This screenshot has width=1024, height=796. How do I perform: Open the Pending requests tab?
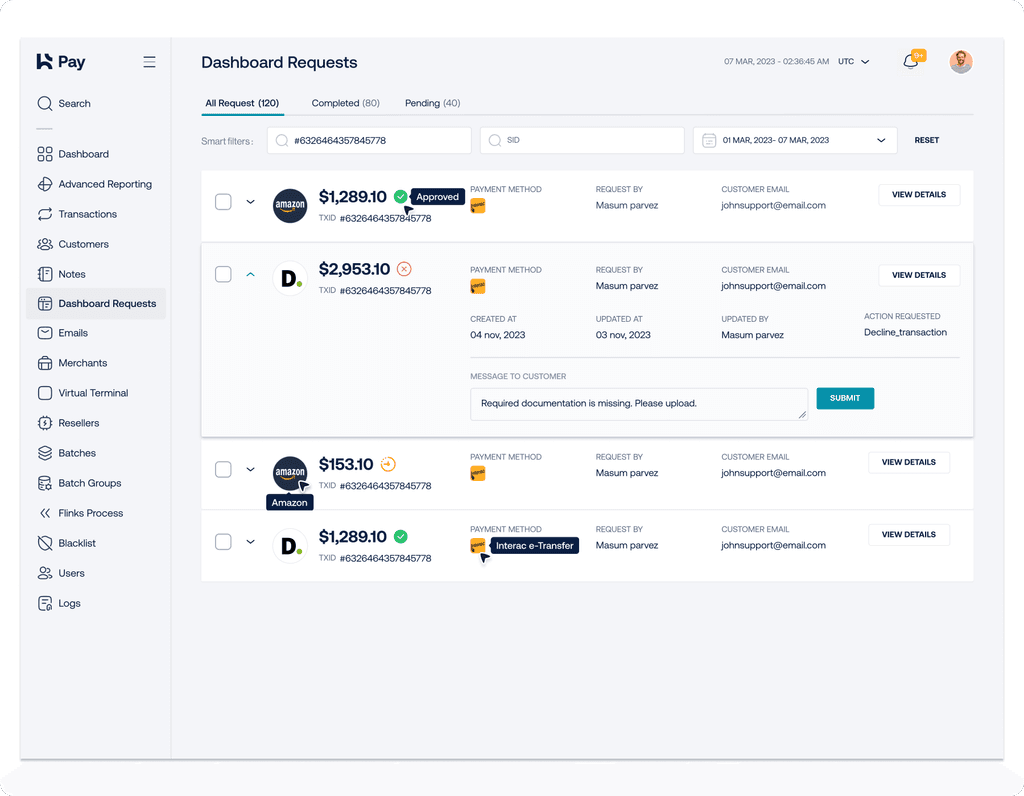[432, 103]
